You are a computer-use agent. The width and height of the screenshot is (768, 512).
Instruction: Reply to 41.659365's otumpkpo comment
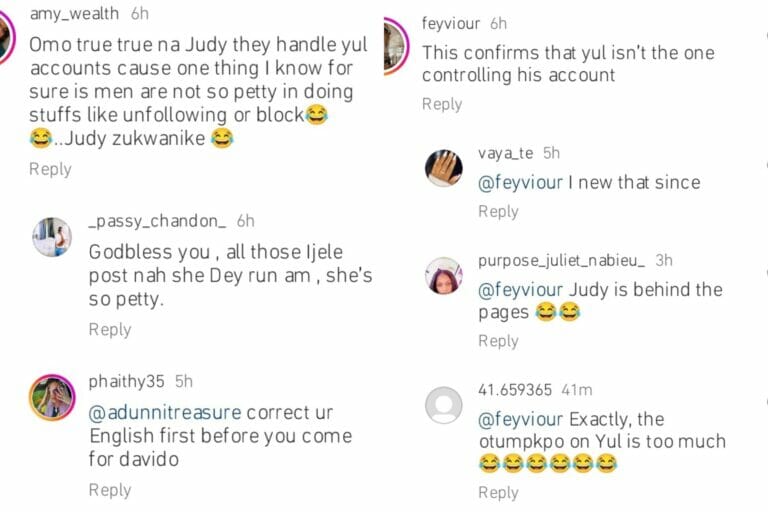click(499, 492)
